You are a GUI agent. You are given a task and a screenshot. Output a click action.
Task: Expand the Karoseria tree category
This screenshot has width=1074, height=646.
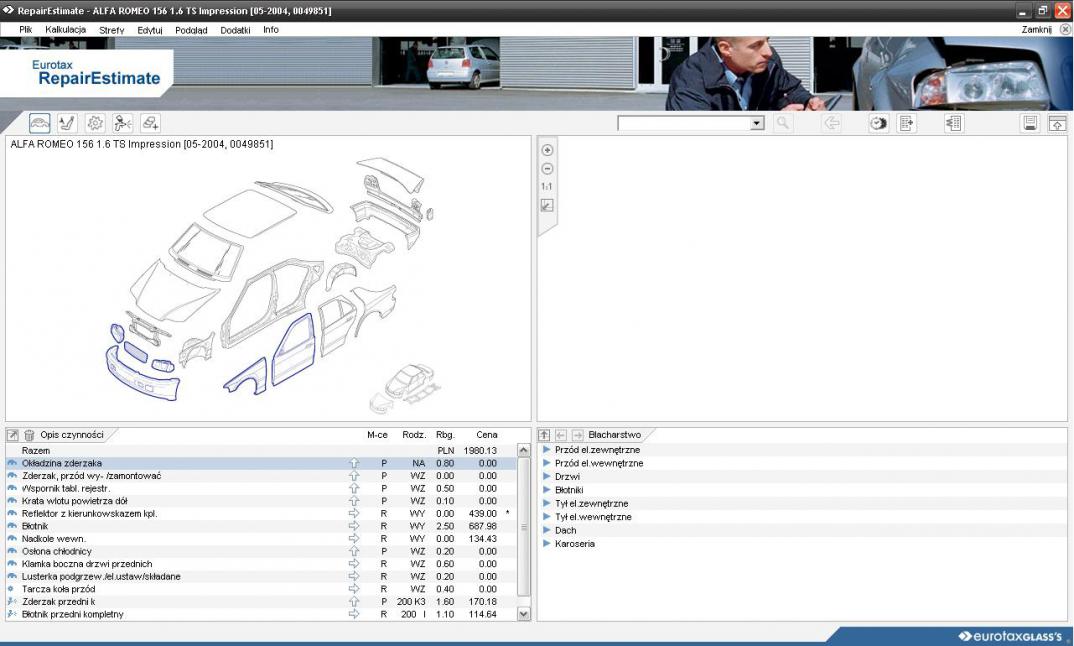point(547,544)
